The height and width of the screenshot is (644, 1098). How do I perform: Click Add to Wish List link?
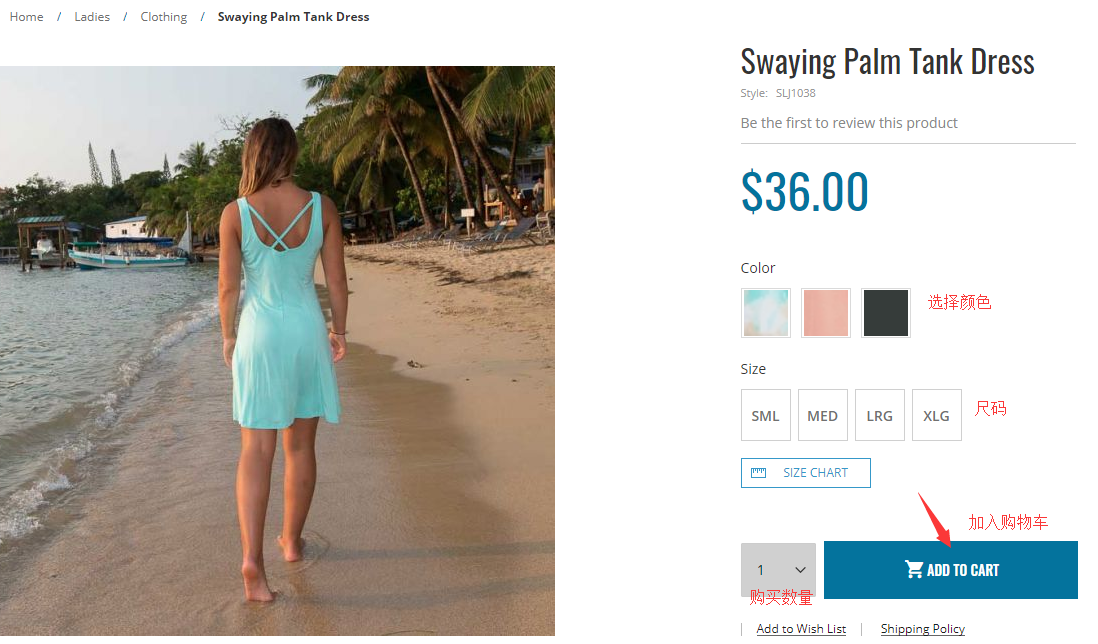coord(801,629)
